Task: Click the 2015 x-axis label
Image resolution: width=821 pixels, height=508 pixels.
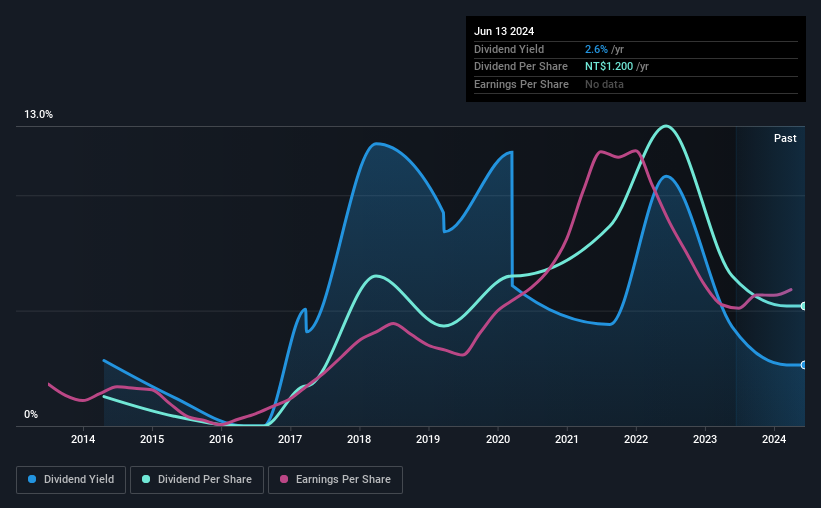Action: tap(152, 439)
